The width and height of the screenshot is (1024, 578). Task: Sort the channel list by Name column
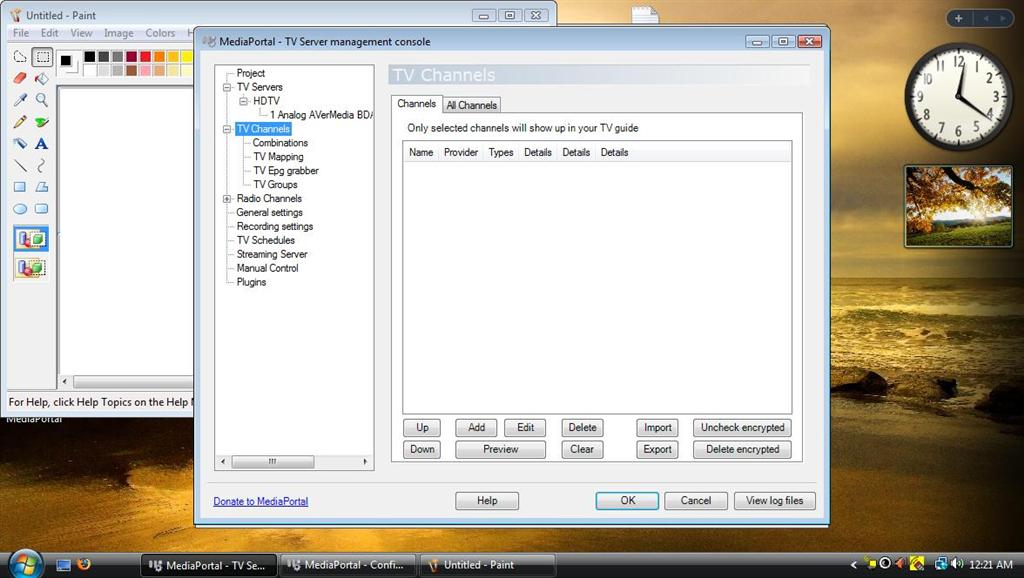pos(421,152)
